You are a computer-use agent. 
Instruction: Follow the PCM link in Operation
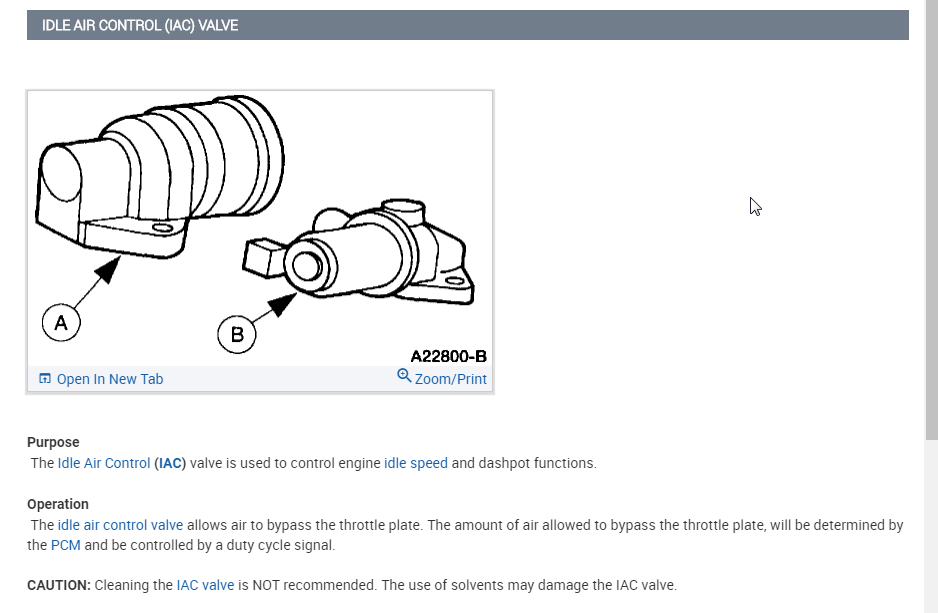coord(66,545)
